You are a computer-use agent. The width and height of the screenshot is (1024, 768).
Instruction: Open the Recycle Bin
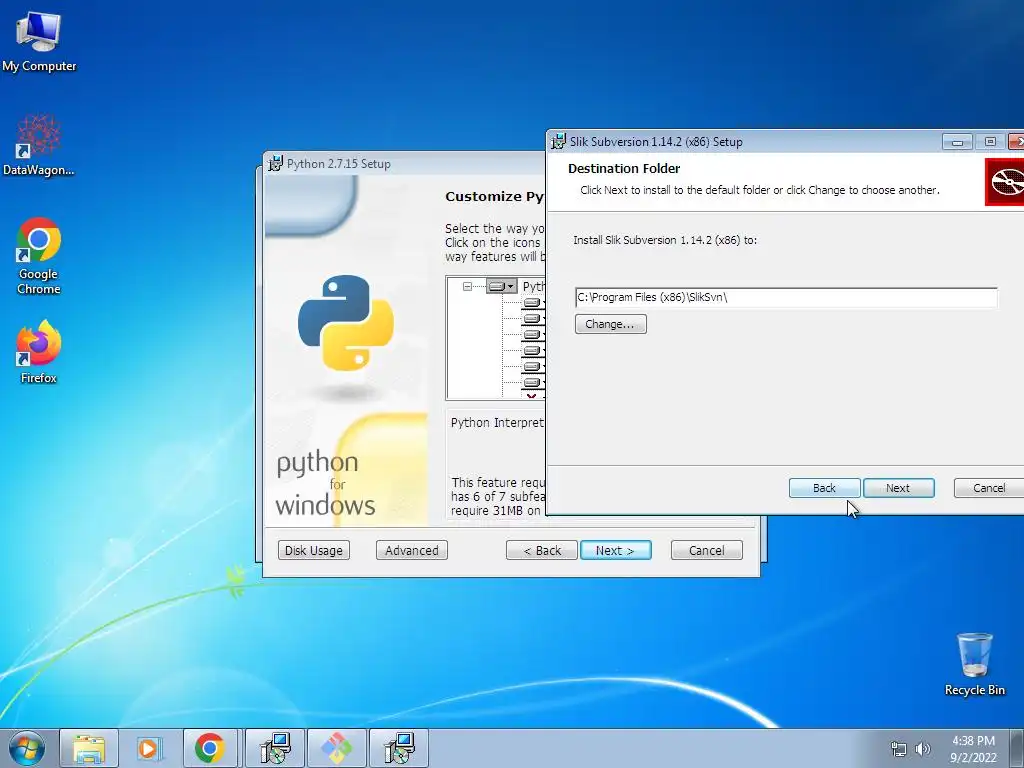pos(974,664)
